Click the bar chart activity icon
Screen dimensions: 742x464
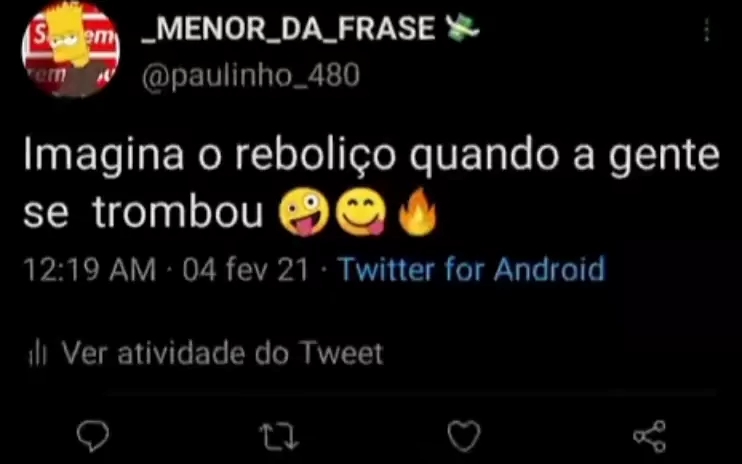[37, 353]
